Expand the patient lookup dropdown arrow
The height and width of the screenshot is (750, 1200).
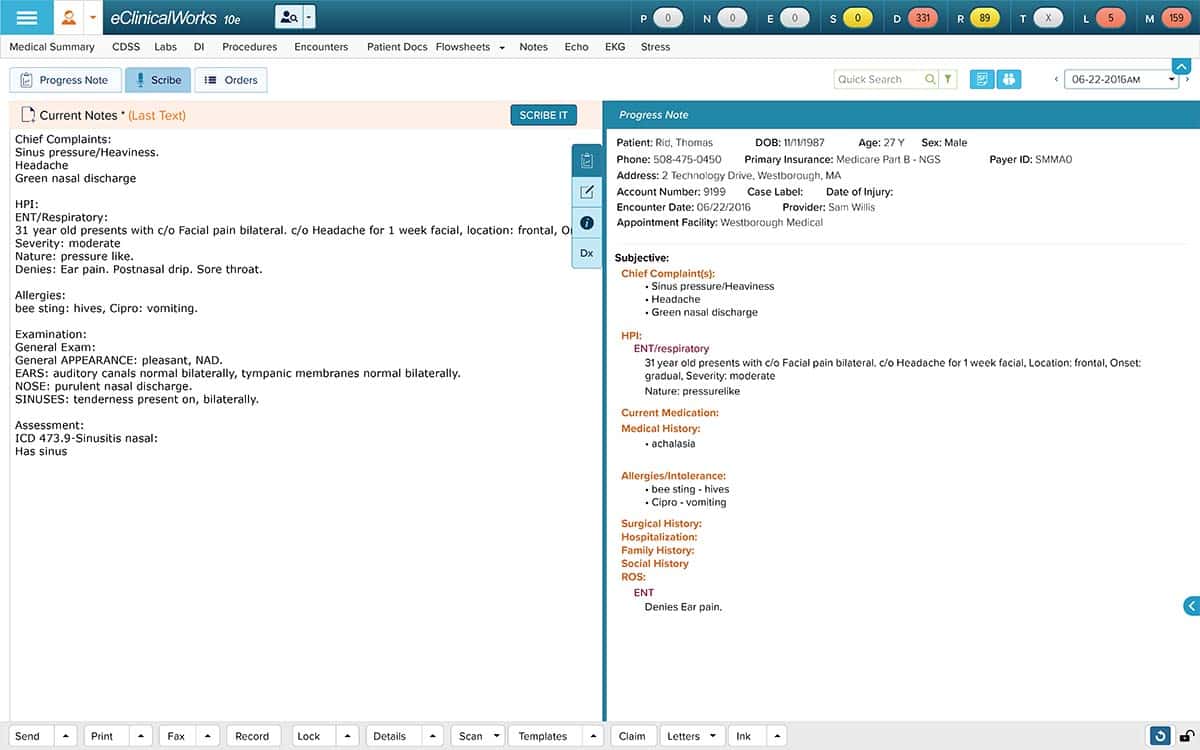point(309,17)
